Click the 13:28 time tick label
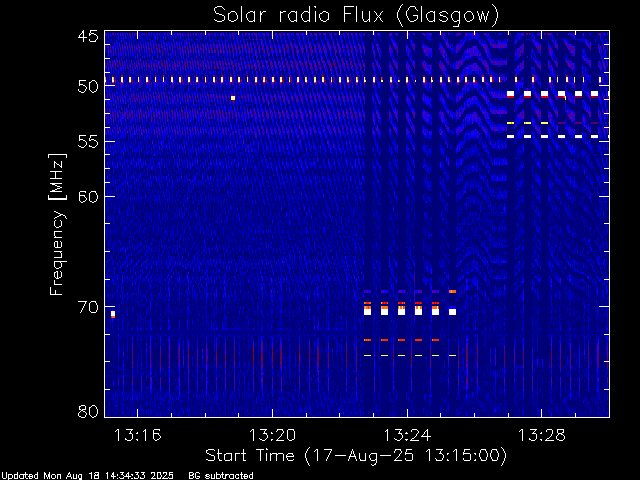This screenshot has height=480, width=640. [x=542, y=435]
